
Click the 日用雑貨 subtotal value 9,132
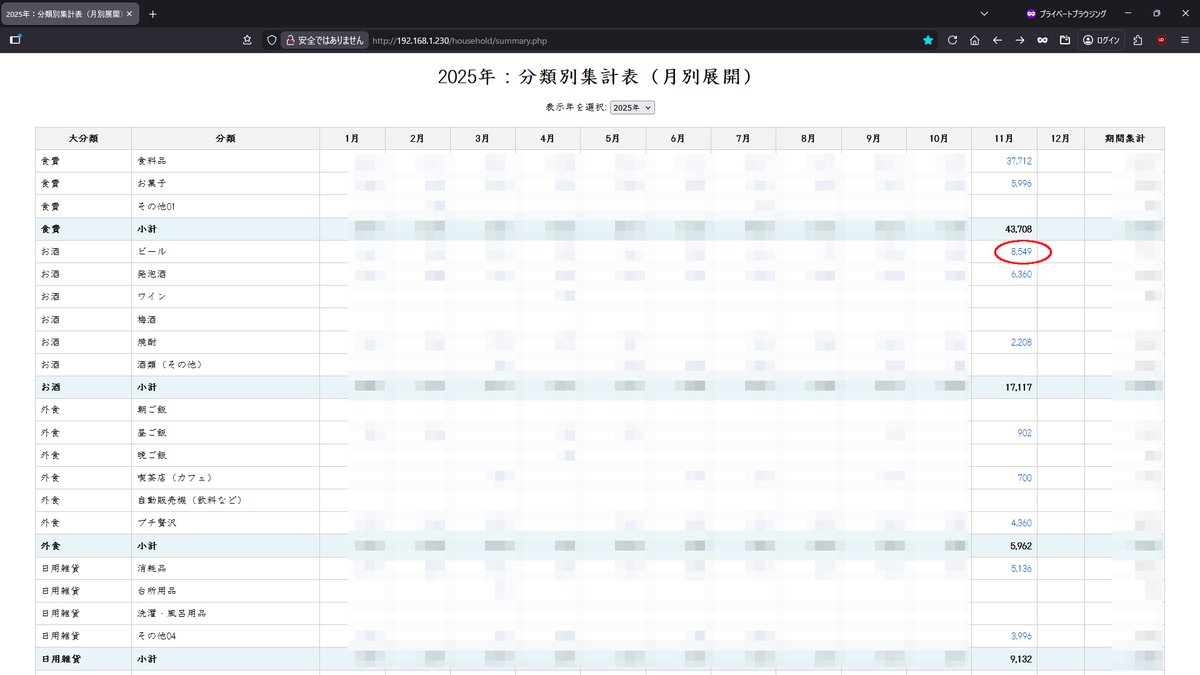(1019, 659)
